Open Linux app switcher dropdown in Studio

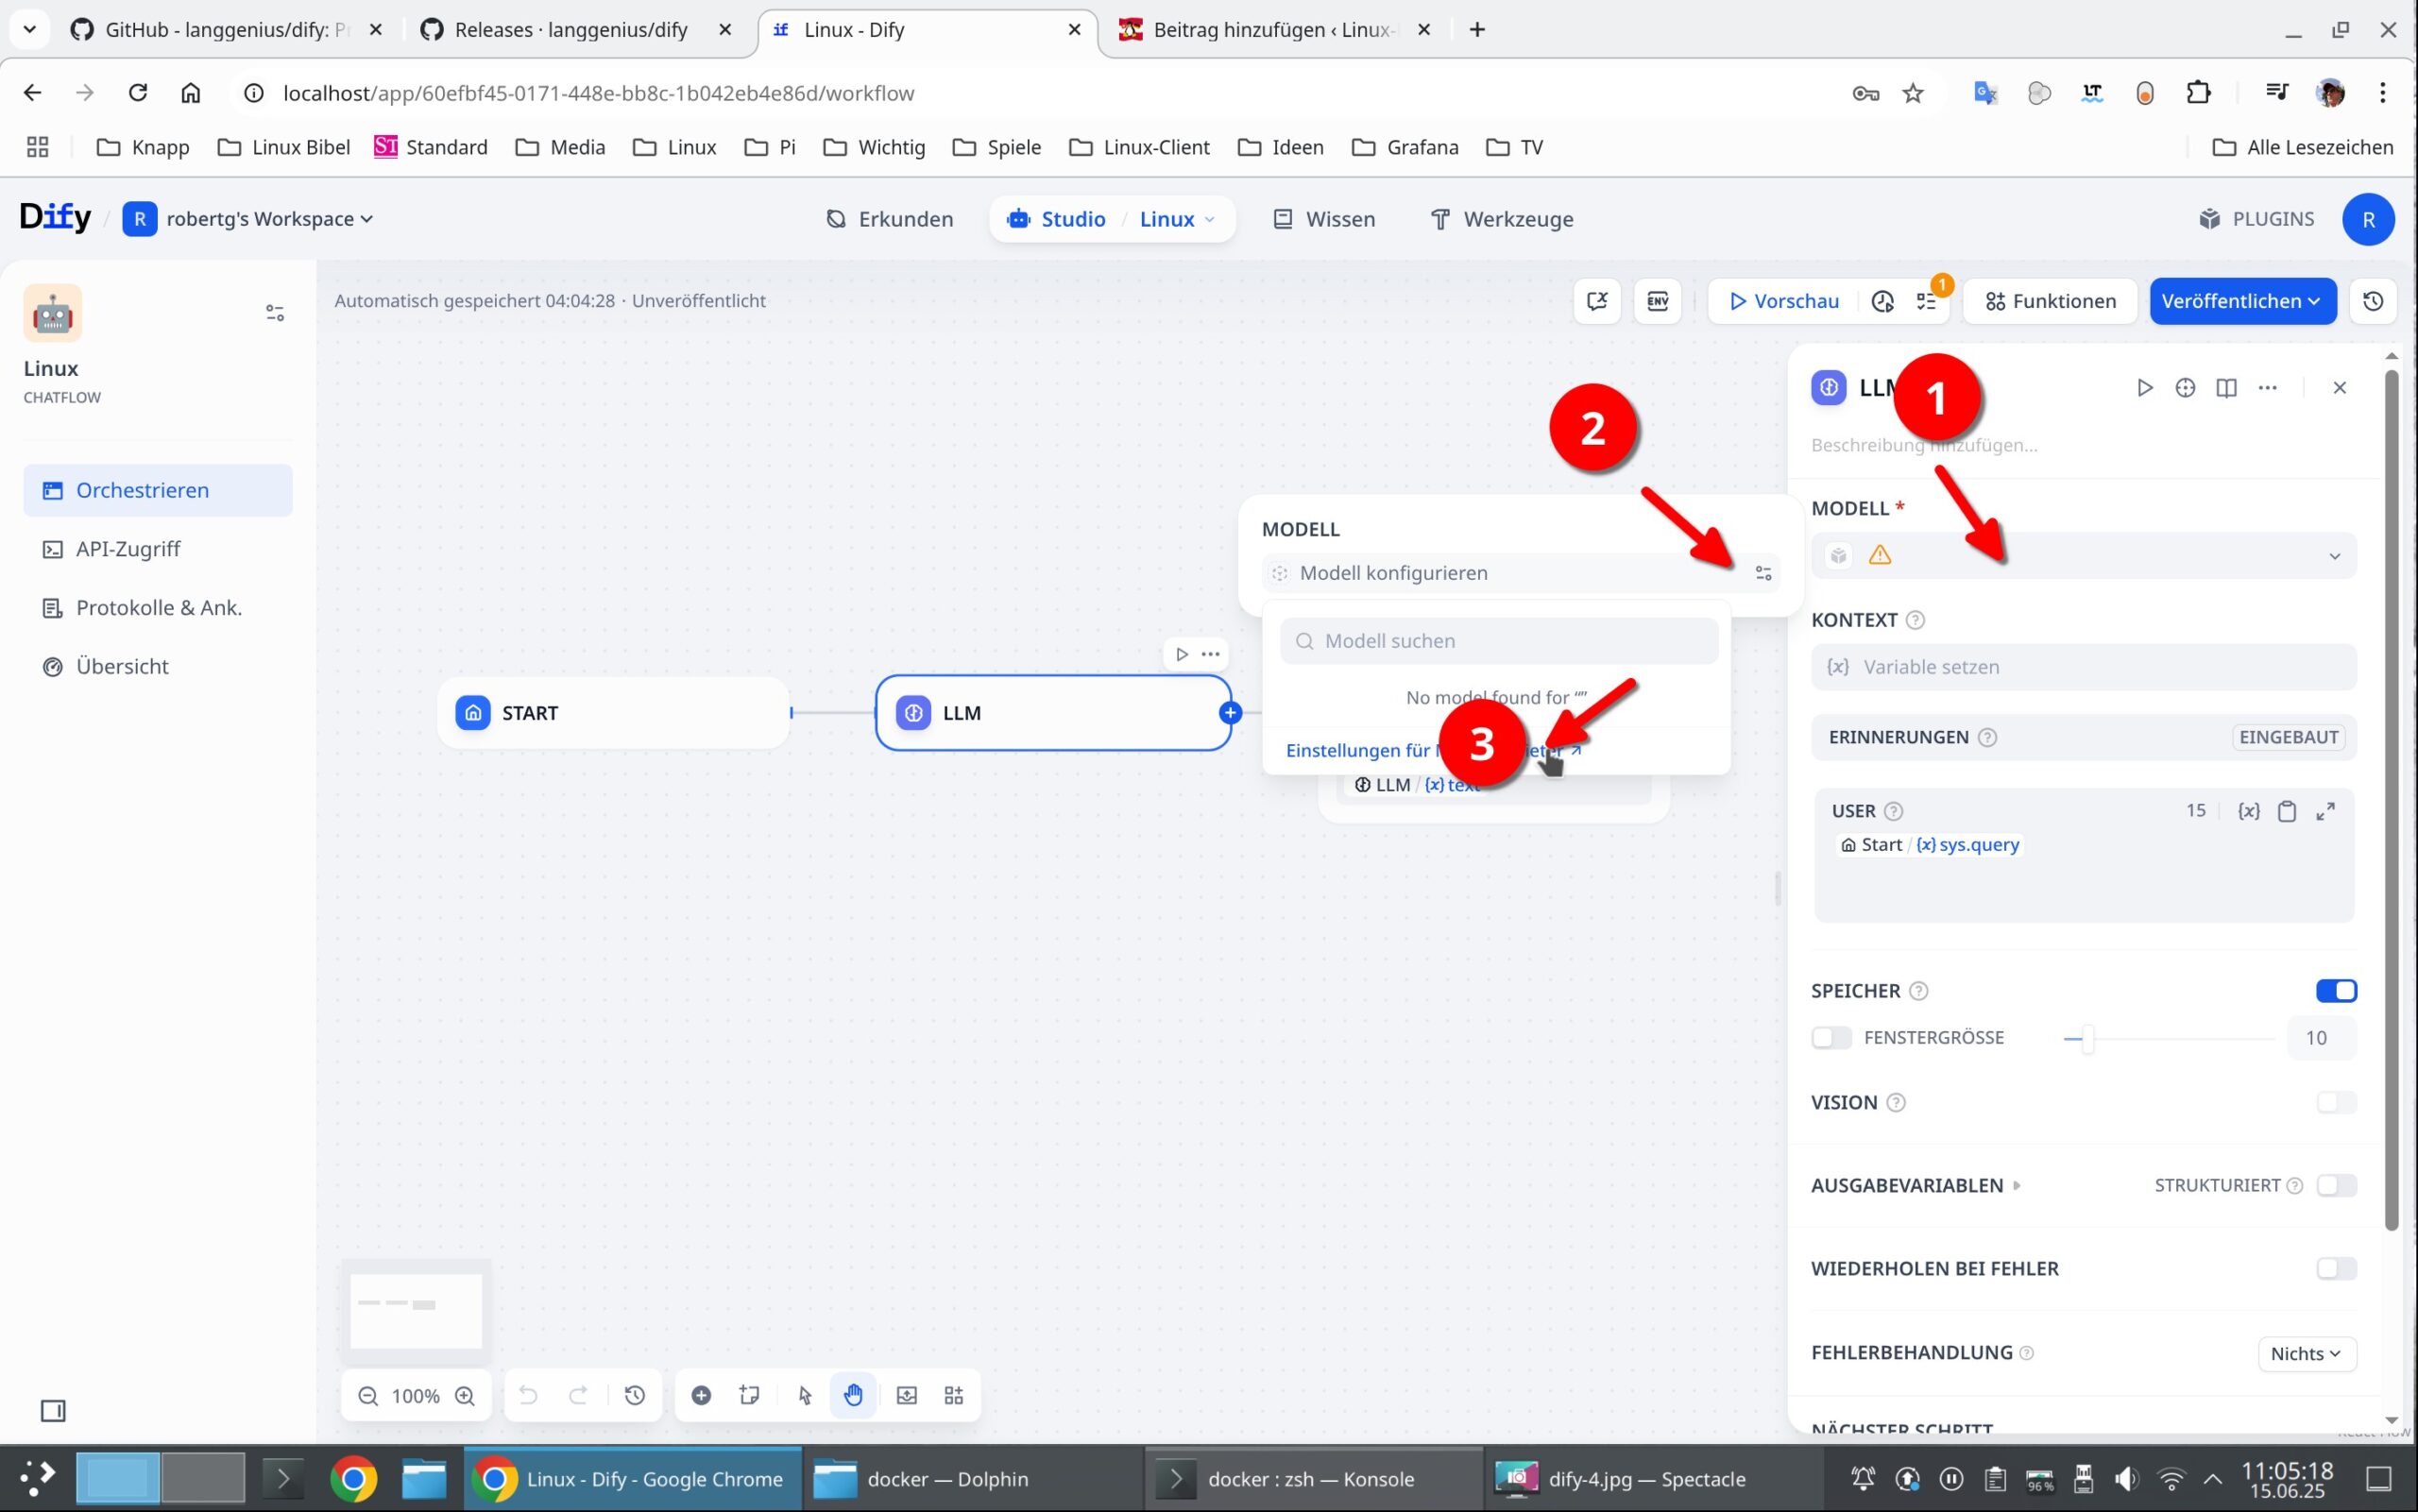click(1178, 219)
